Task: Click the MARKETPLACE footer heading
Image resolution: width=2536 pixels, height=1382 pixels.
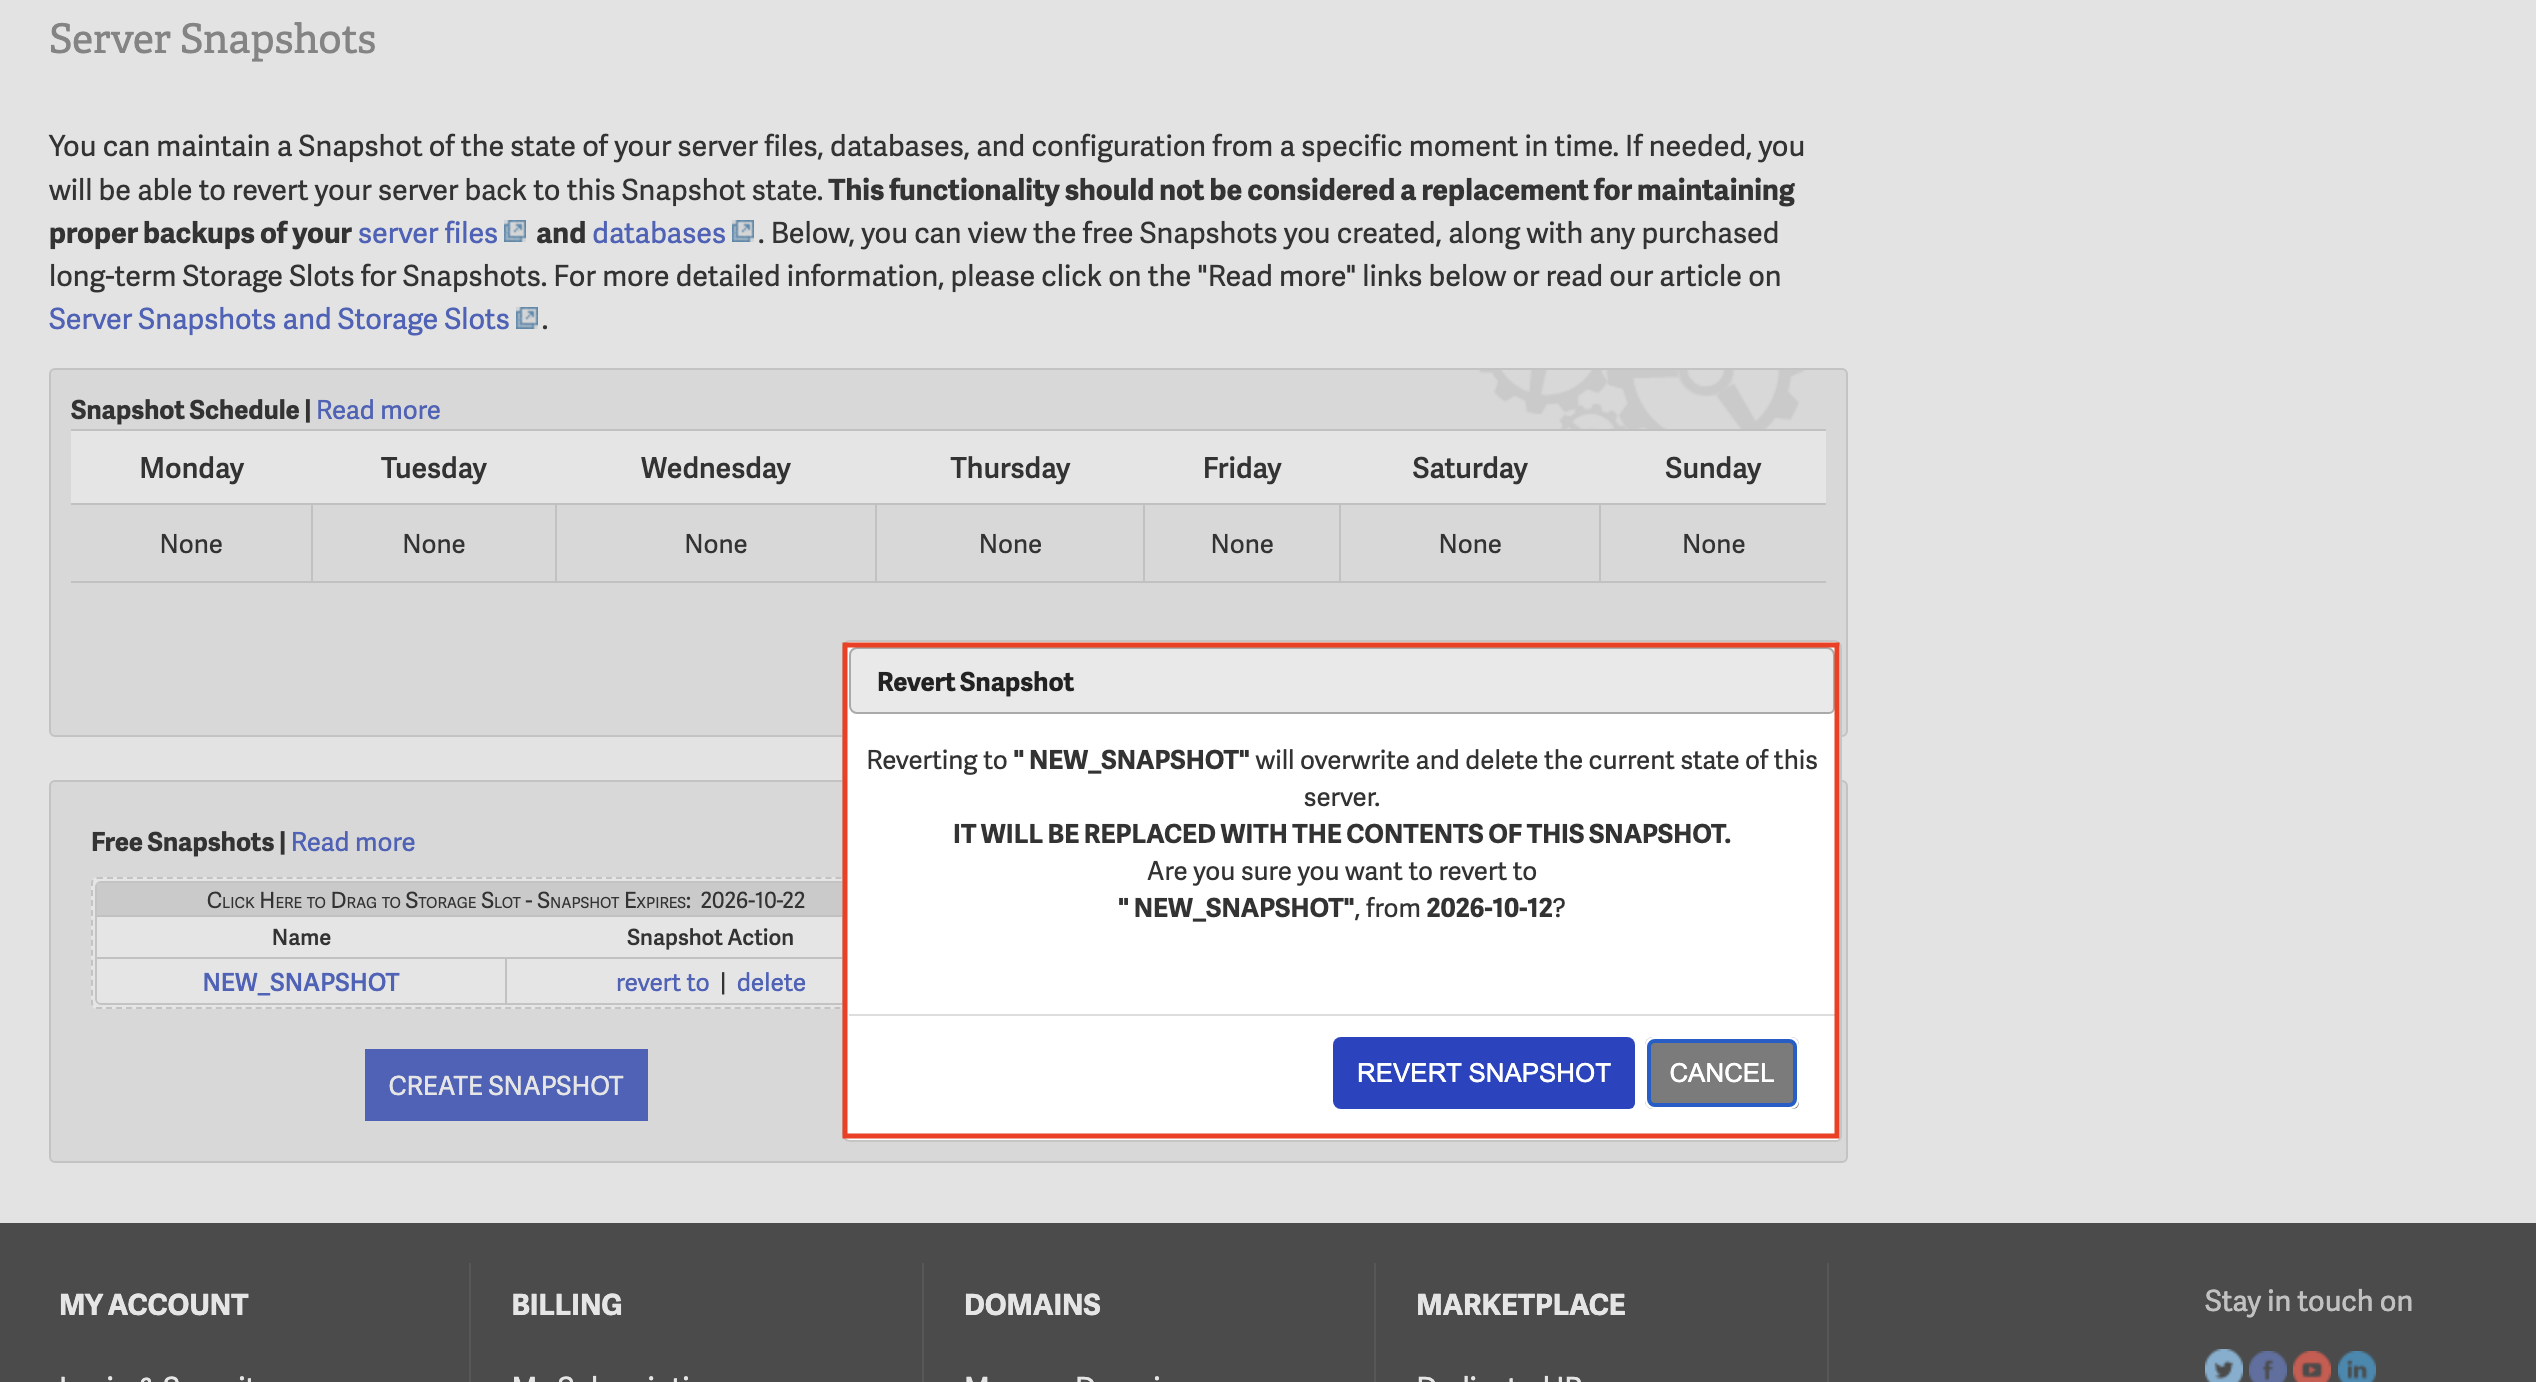Action: (x=1520, y=1304)
